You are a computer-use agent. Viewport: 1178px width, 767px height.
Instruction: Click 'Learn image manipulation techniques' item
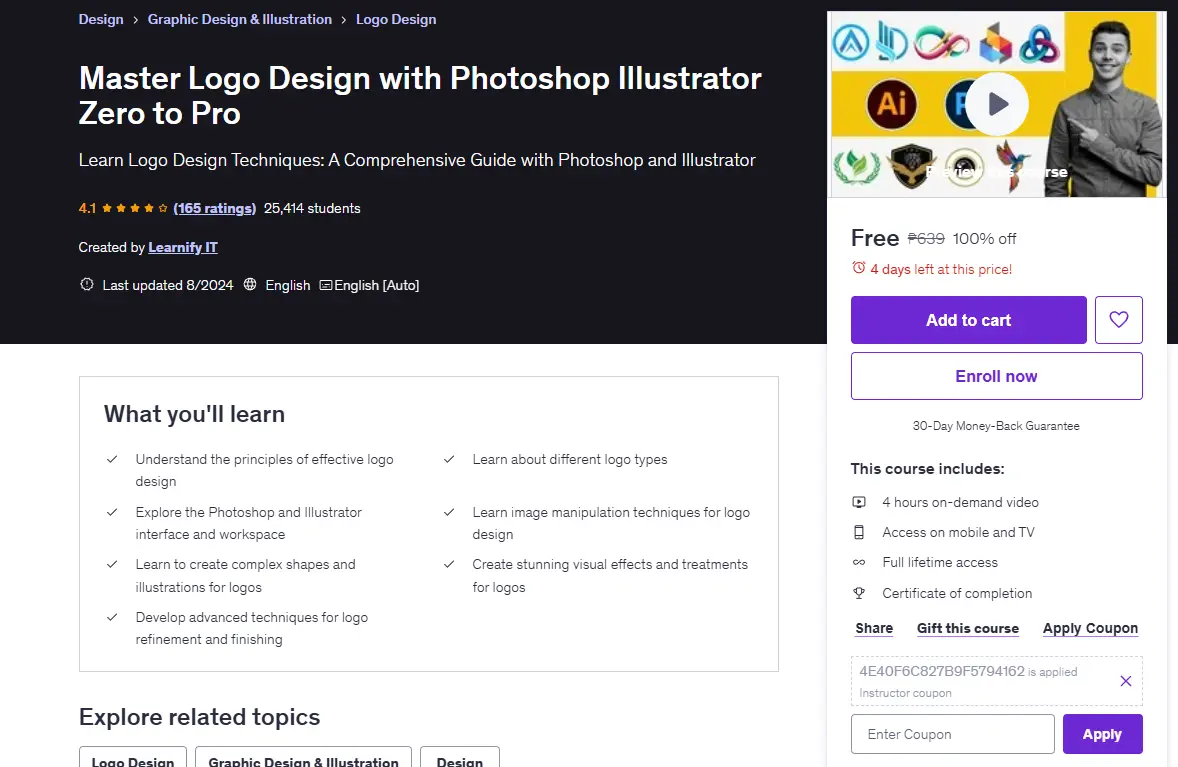point(611,523)
